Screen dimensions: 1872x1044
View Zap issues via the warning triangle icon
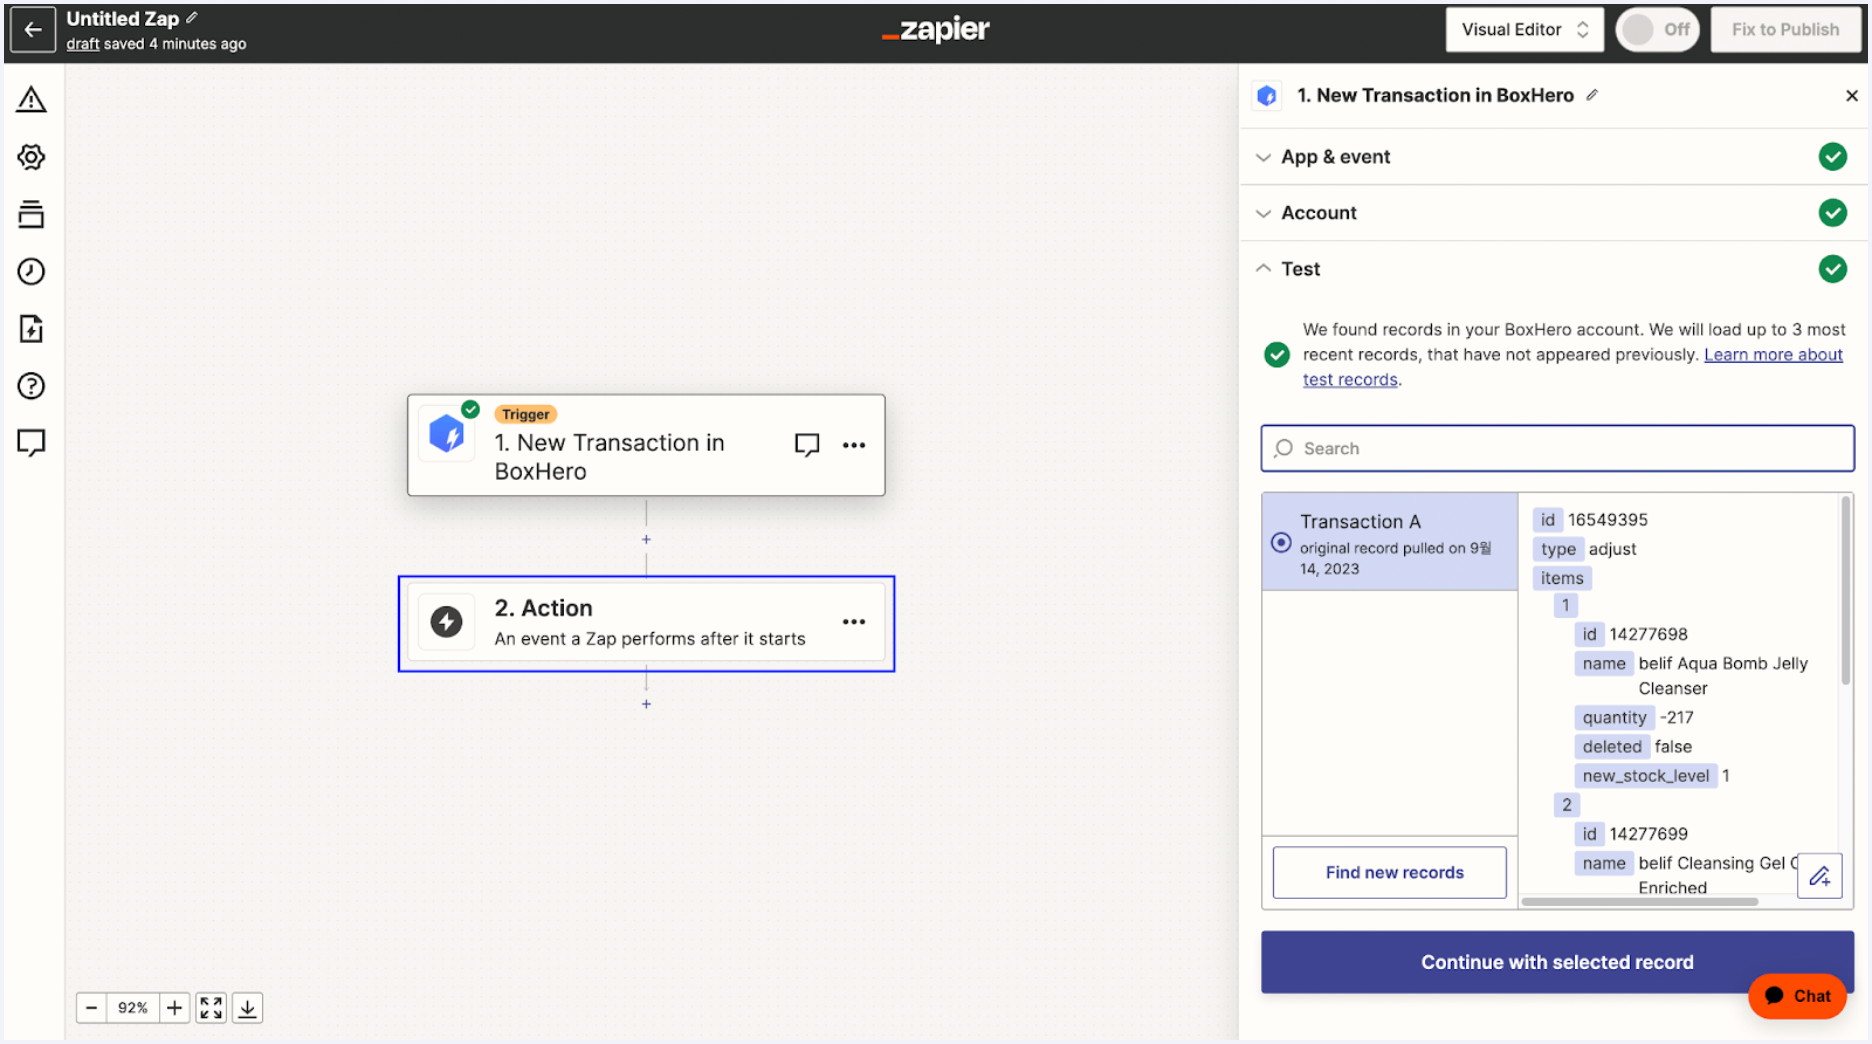[x=31, y=100]
